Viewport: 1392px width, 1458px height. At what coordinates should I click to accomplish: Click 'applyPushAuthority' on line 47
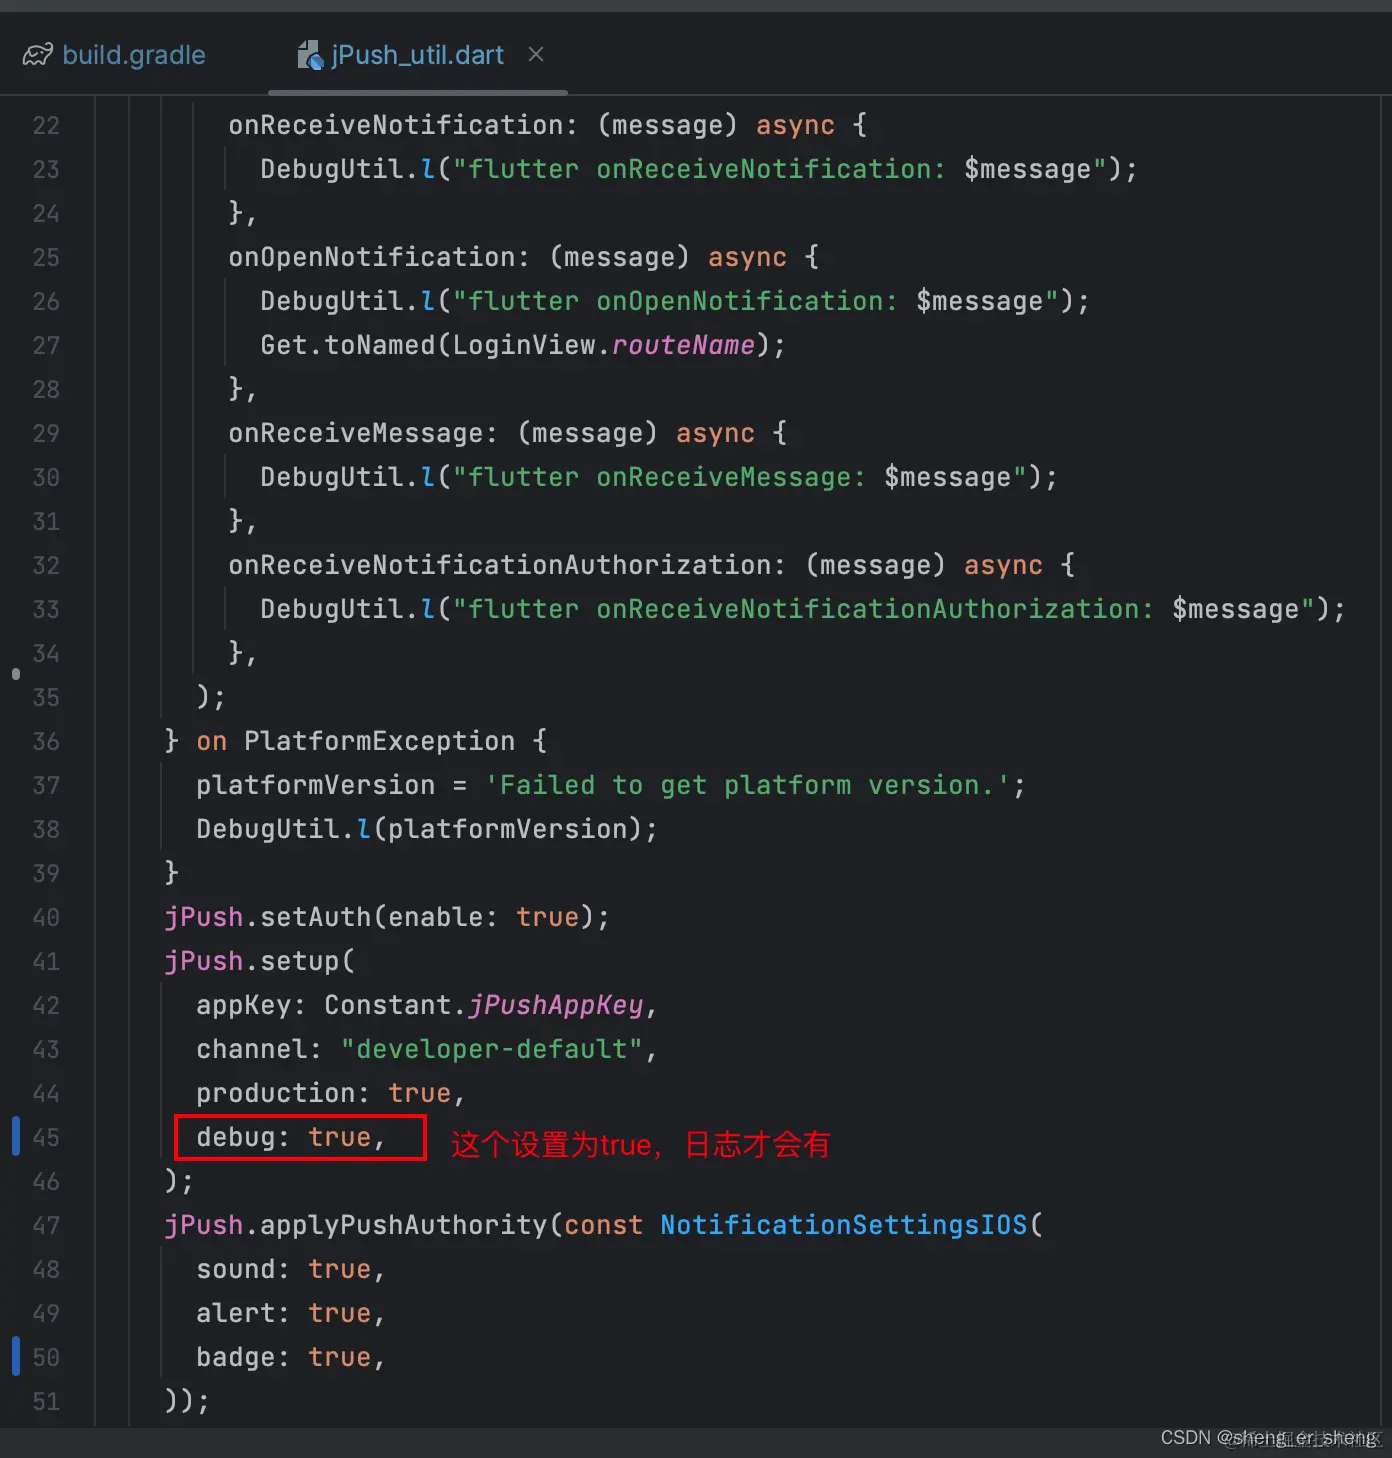pyautogui.click(x=404, y=1225)
